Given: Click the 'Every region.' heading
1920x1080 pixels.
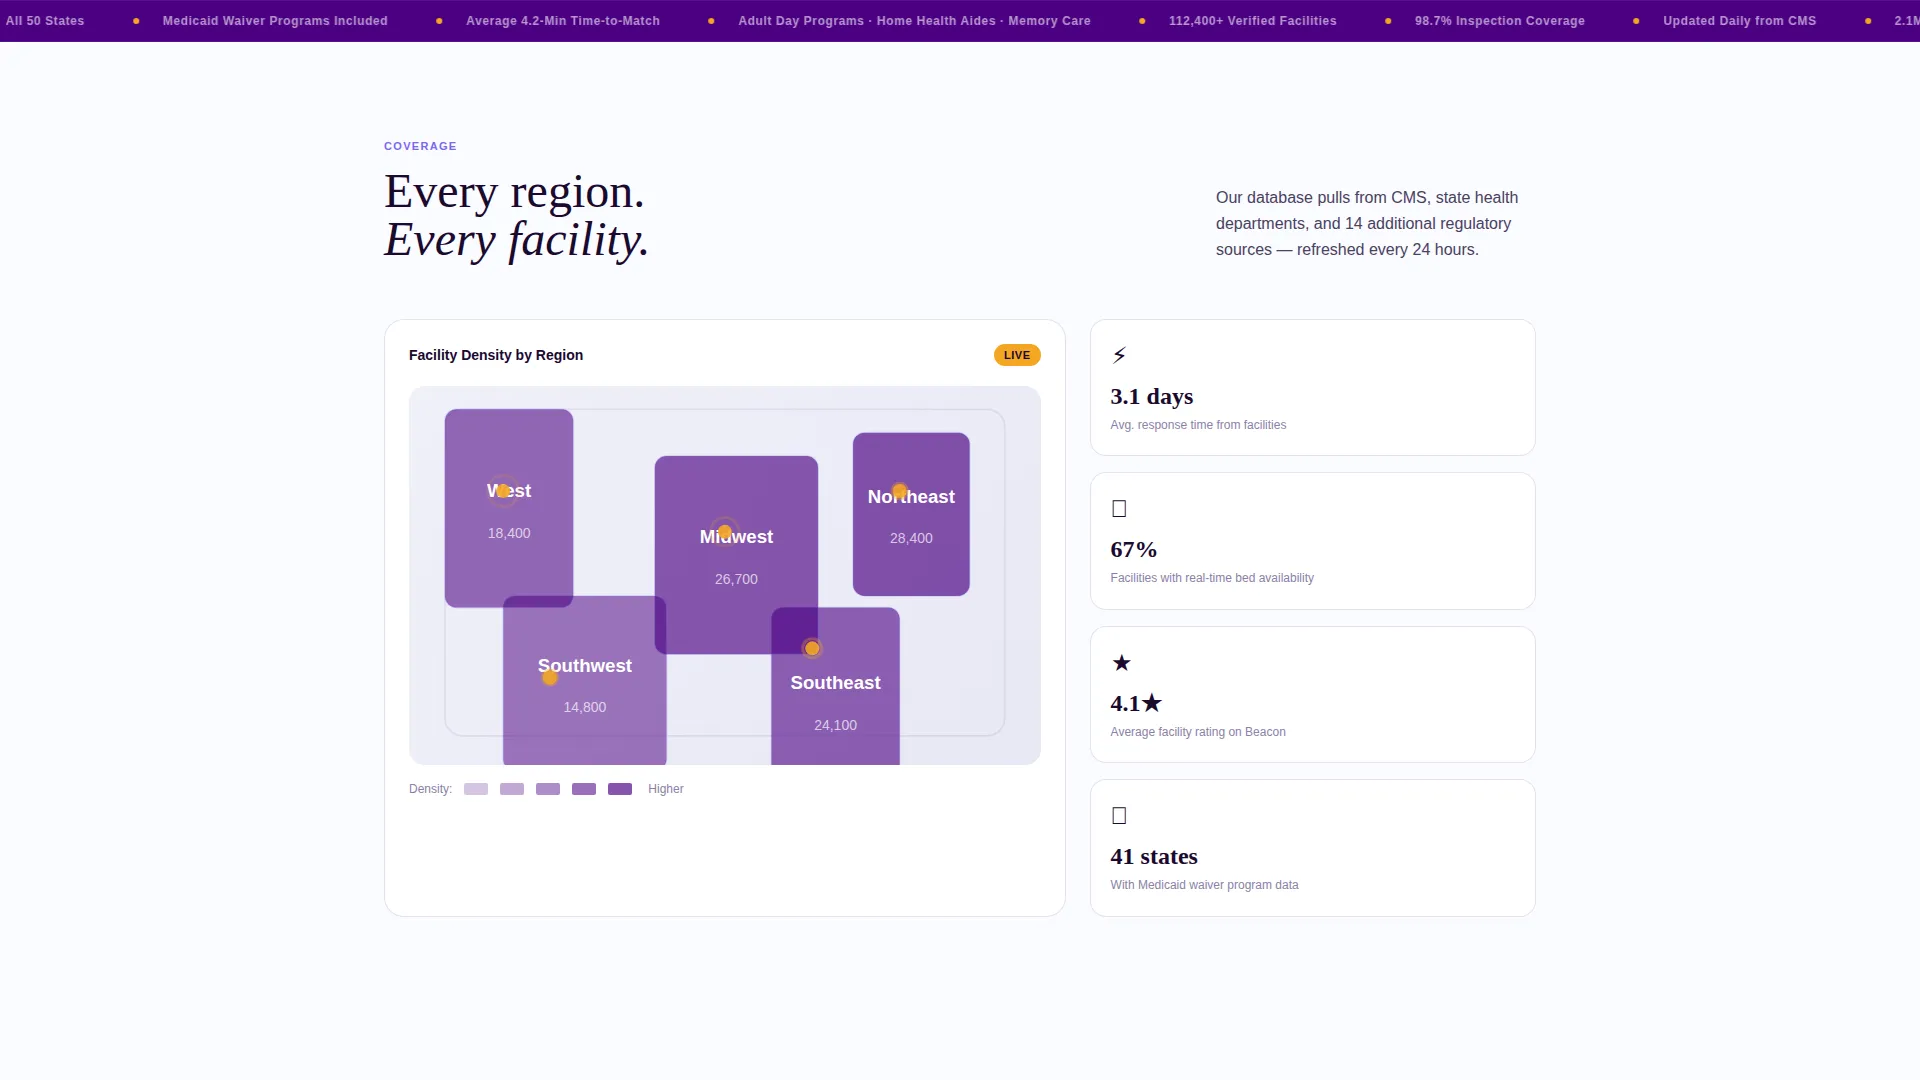Looking at the screenshot, I should pos(514,192).
